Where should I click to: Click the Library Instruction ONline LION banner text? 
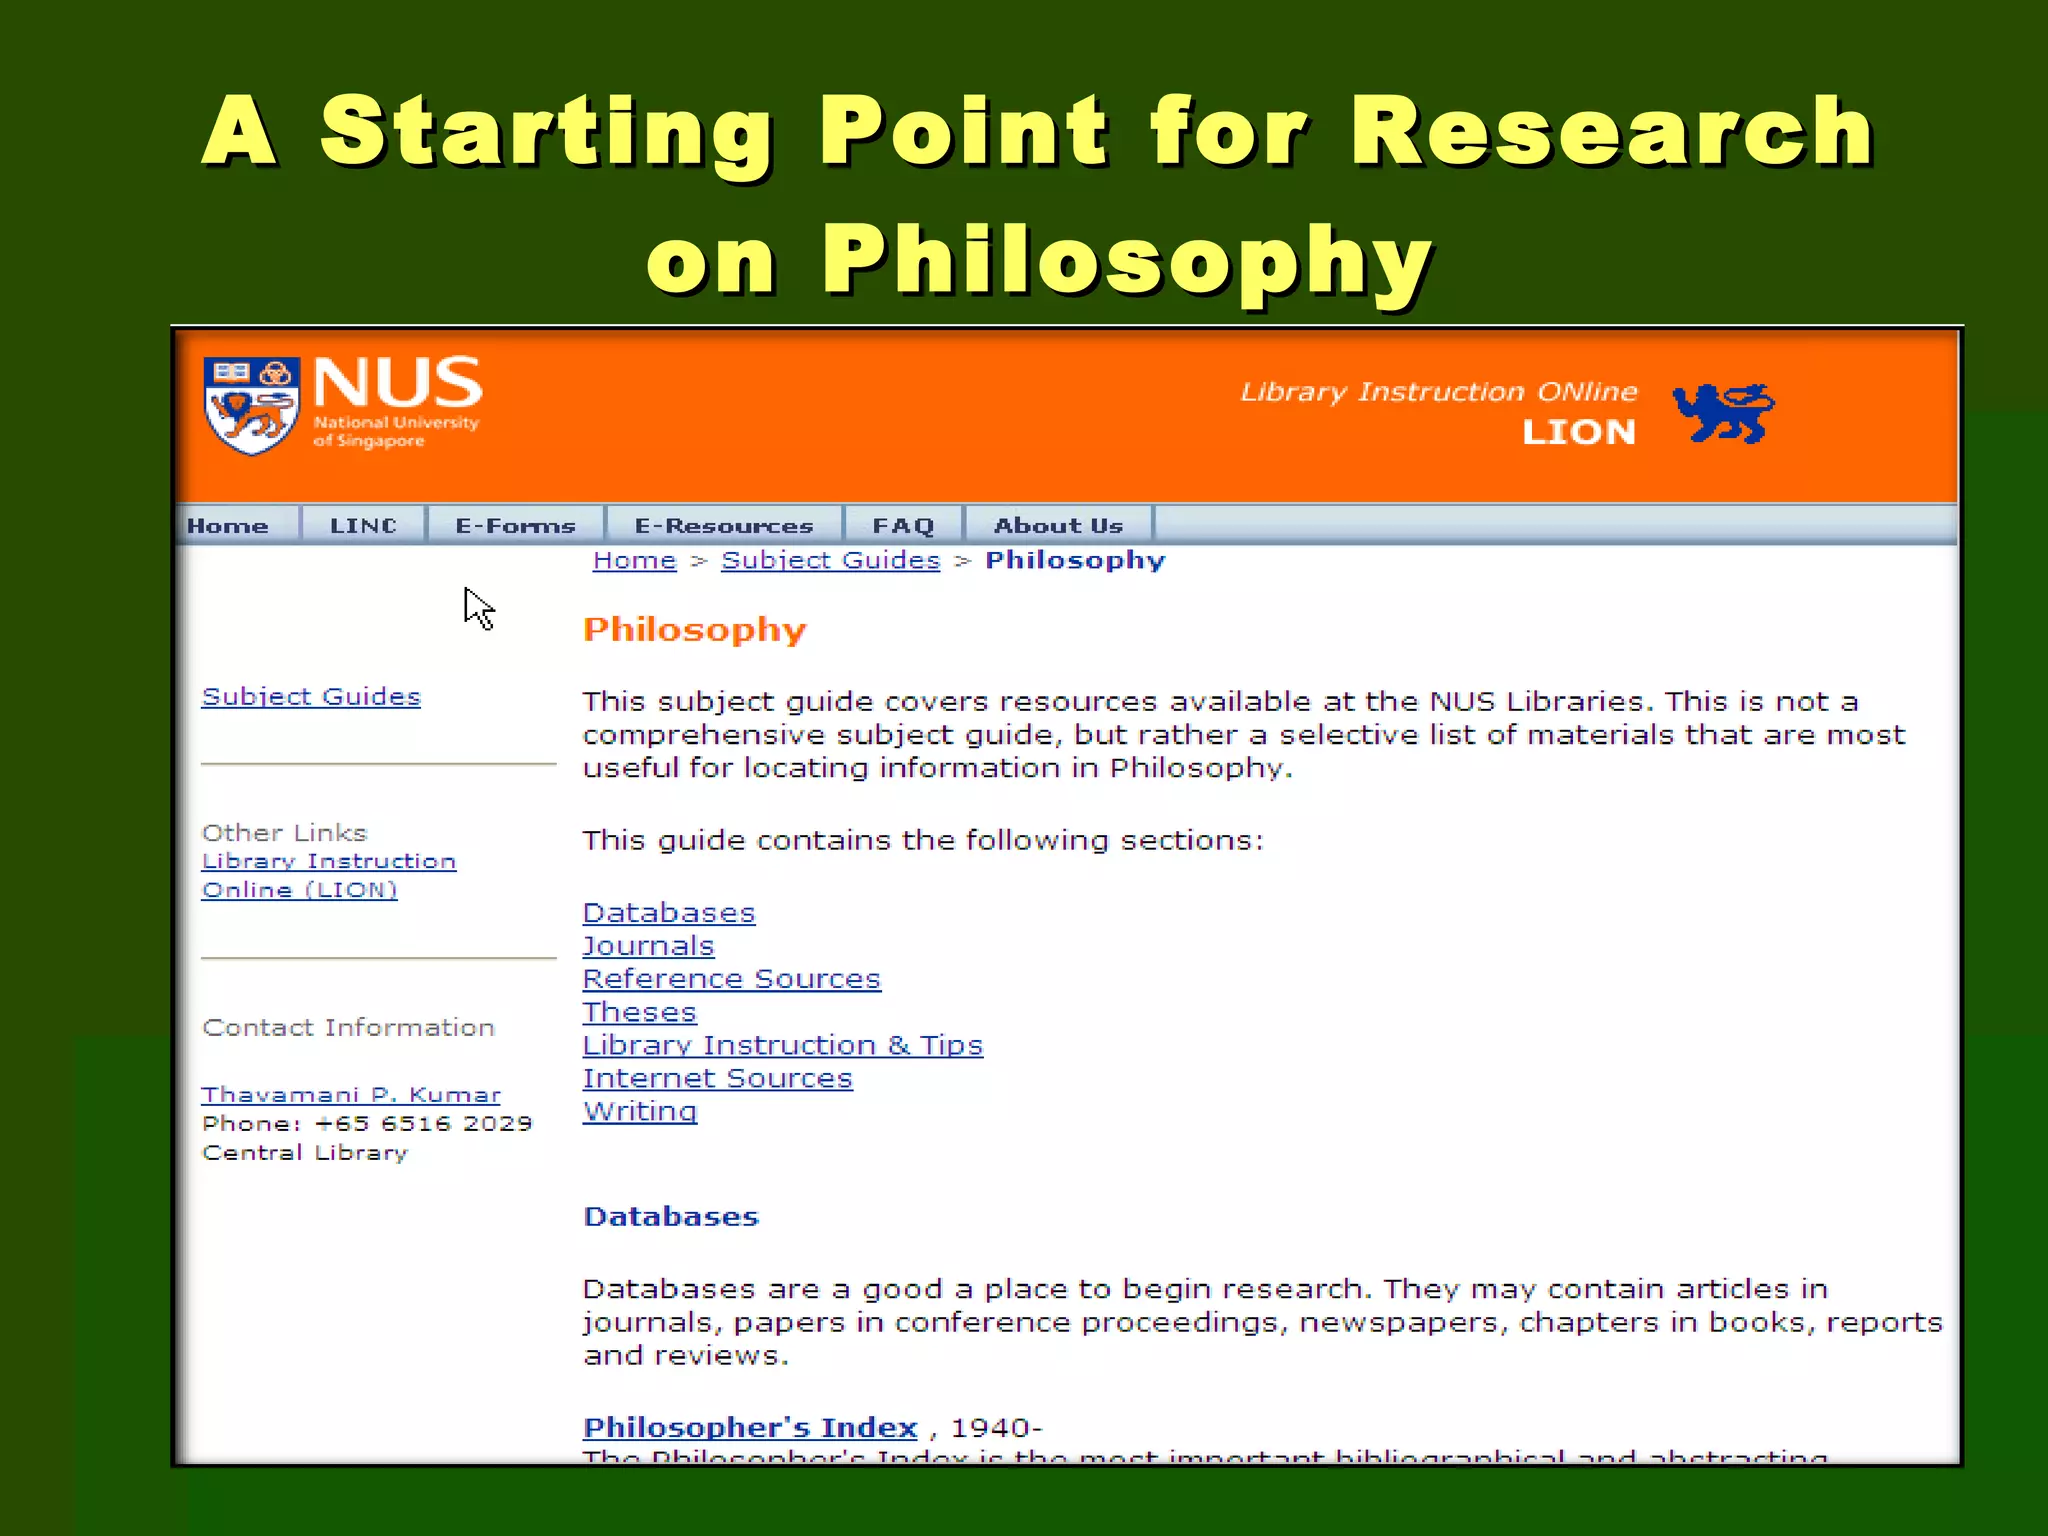coord(1439,412)
